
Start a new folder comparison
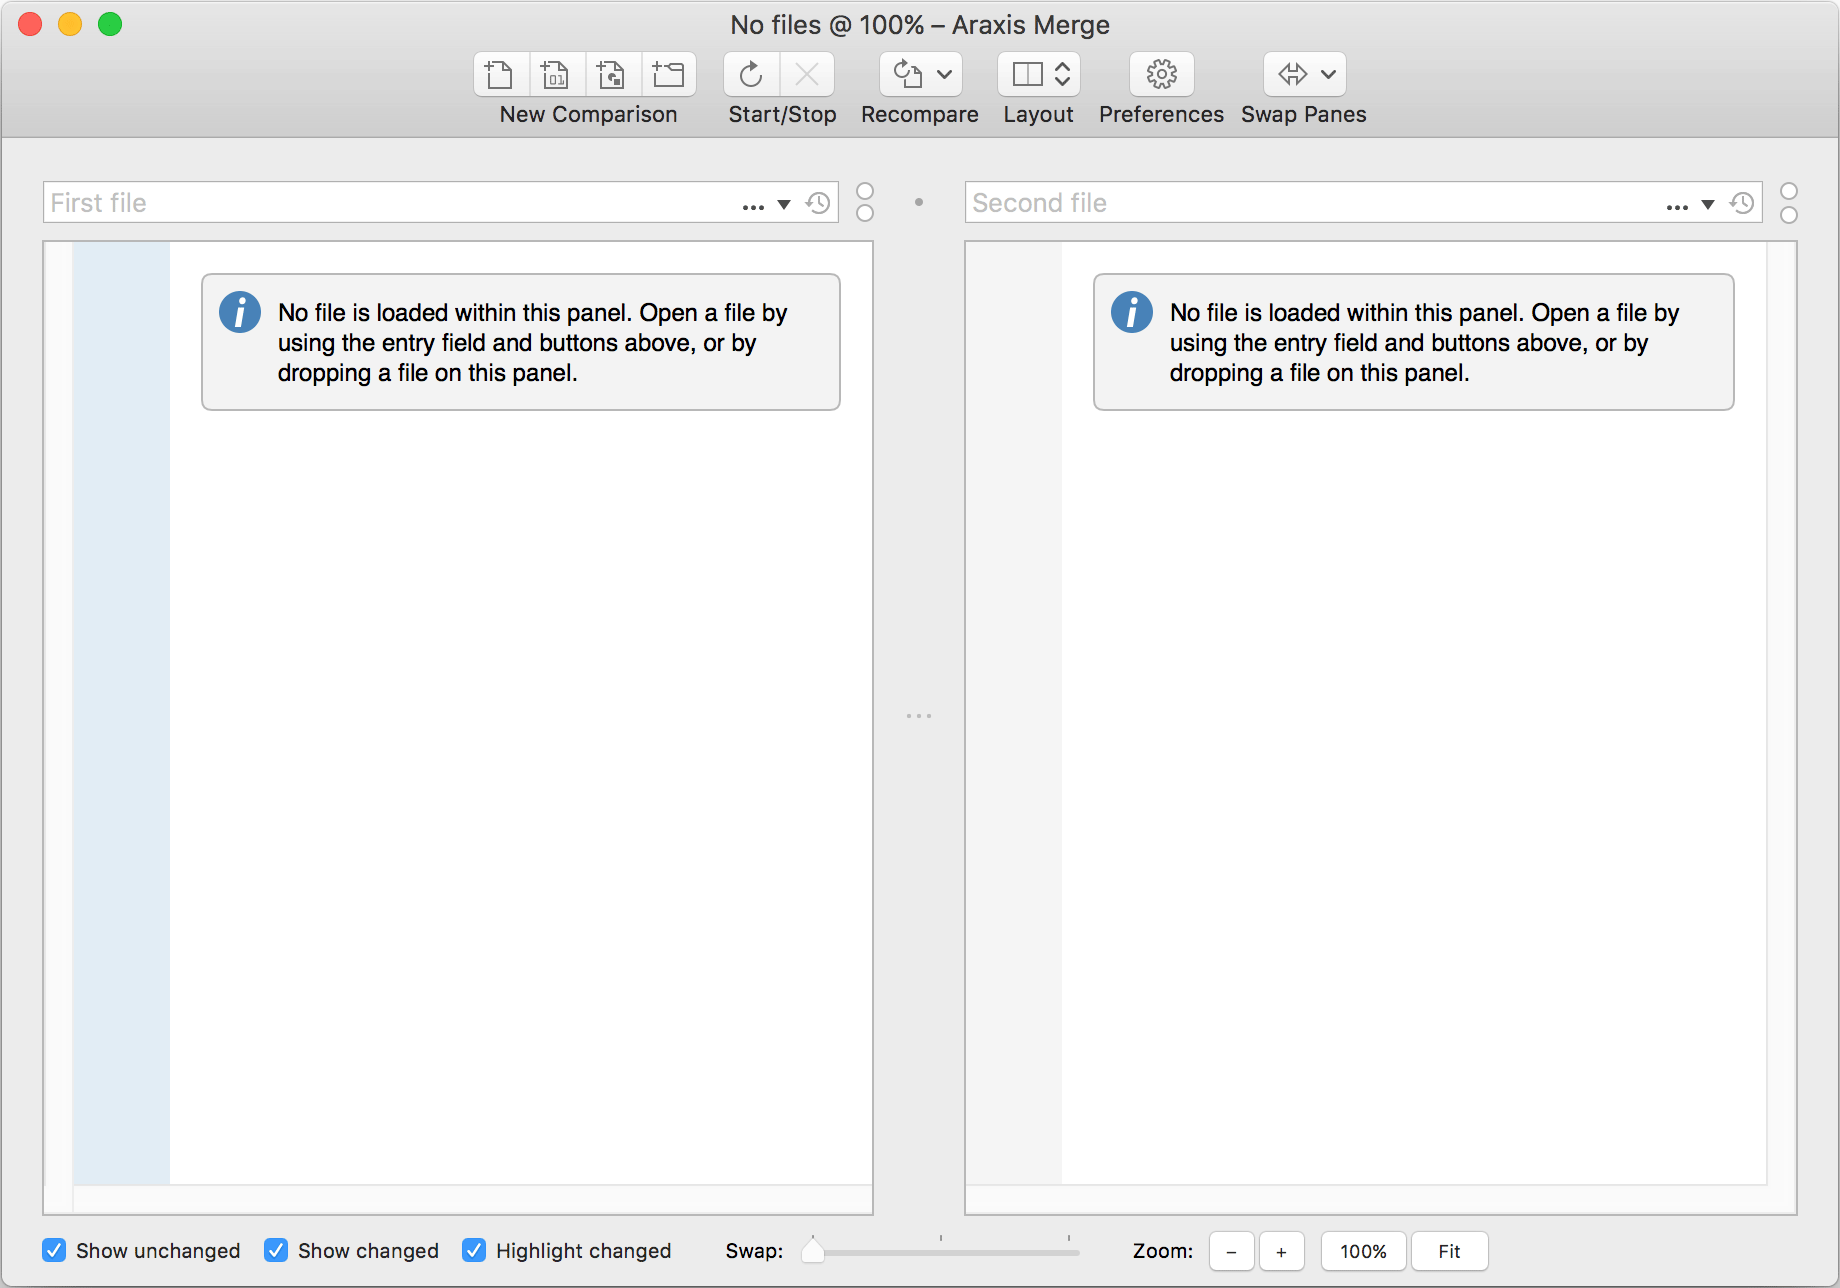667,75
